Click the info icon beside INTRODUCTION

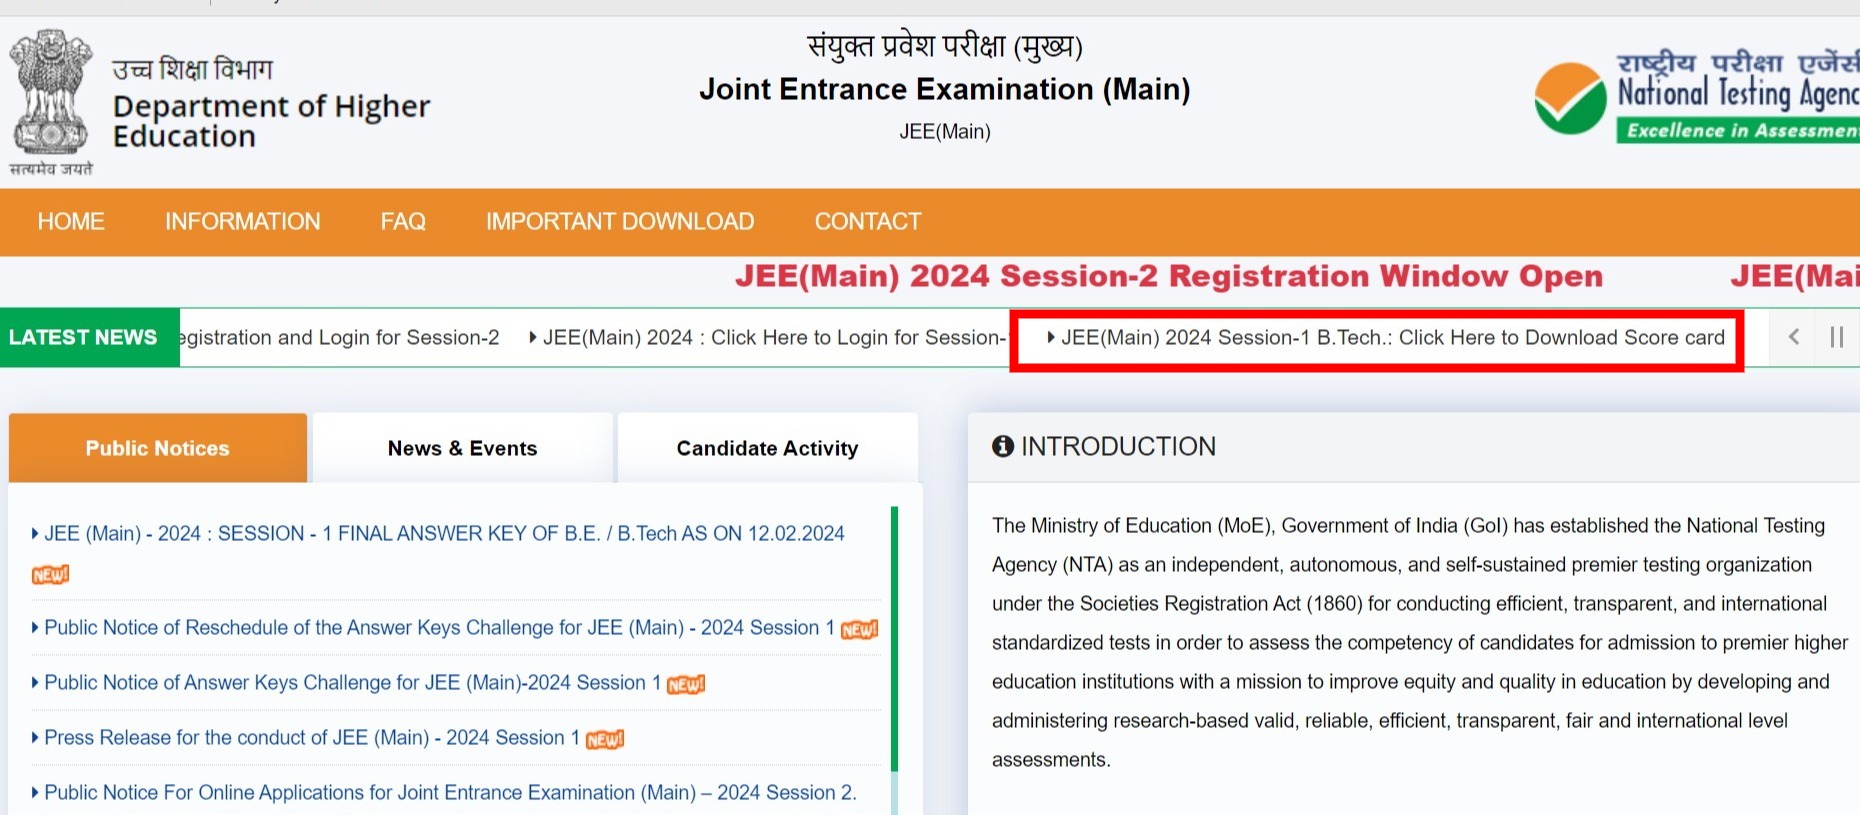tap(1003, 446)
